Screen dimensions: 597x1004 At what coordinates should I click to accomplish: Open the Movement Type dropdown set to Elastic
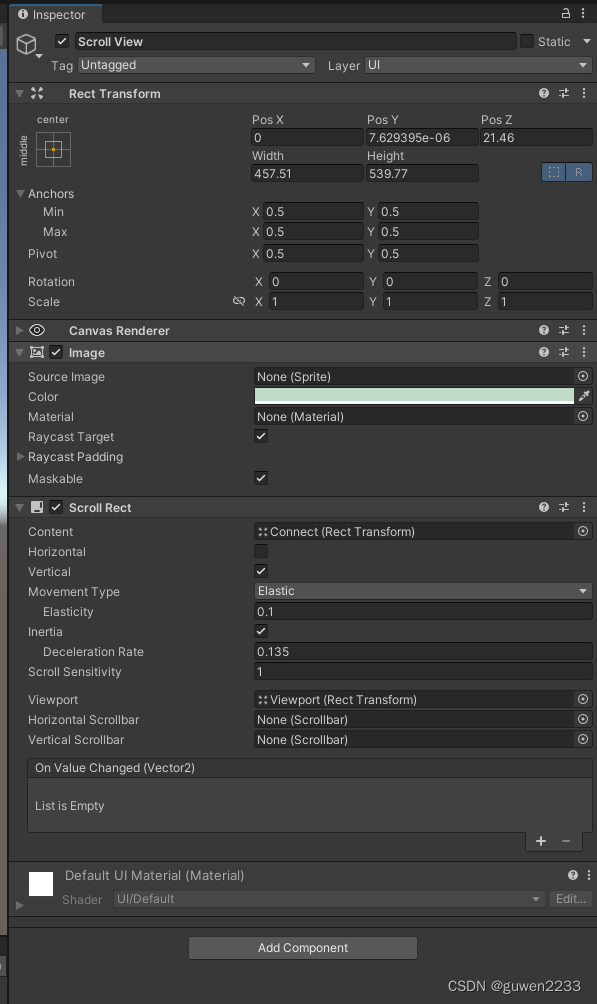pyautogui.click(x=423, y=591)
